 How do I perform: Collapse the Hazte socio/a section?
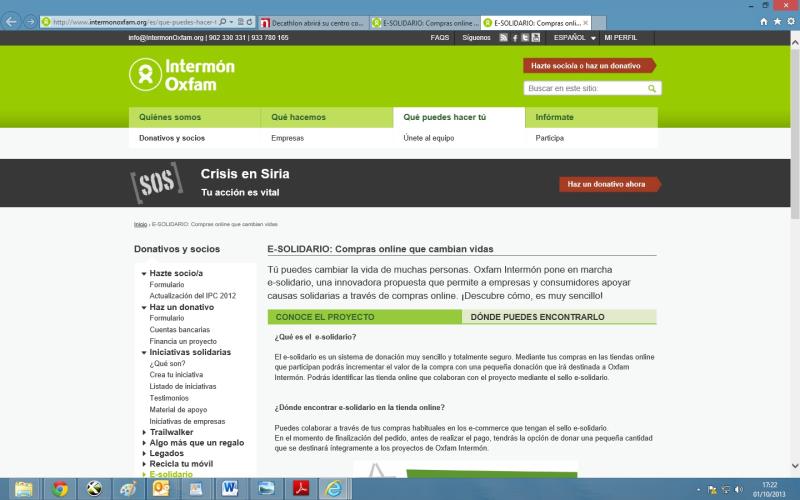click(x=144, y=274)
